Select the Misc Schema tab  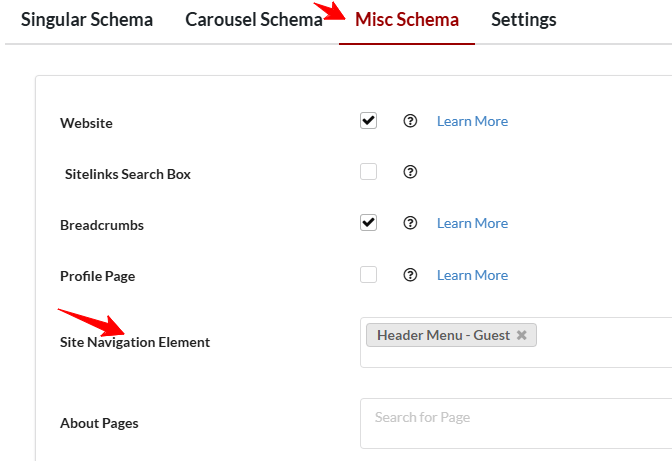(x=407, y=20)
